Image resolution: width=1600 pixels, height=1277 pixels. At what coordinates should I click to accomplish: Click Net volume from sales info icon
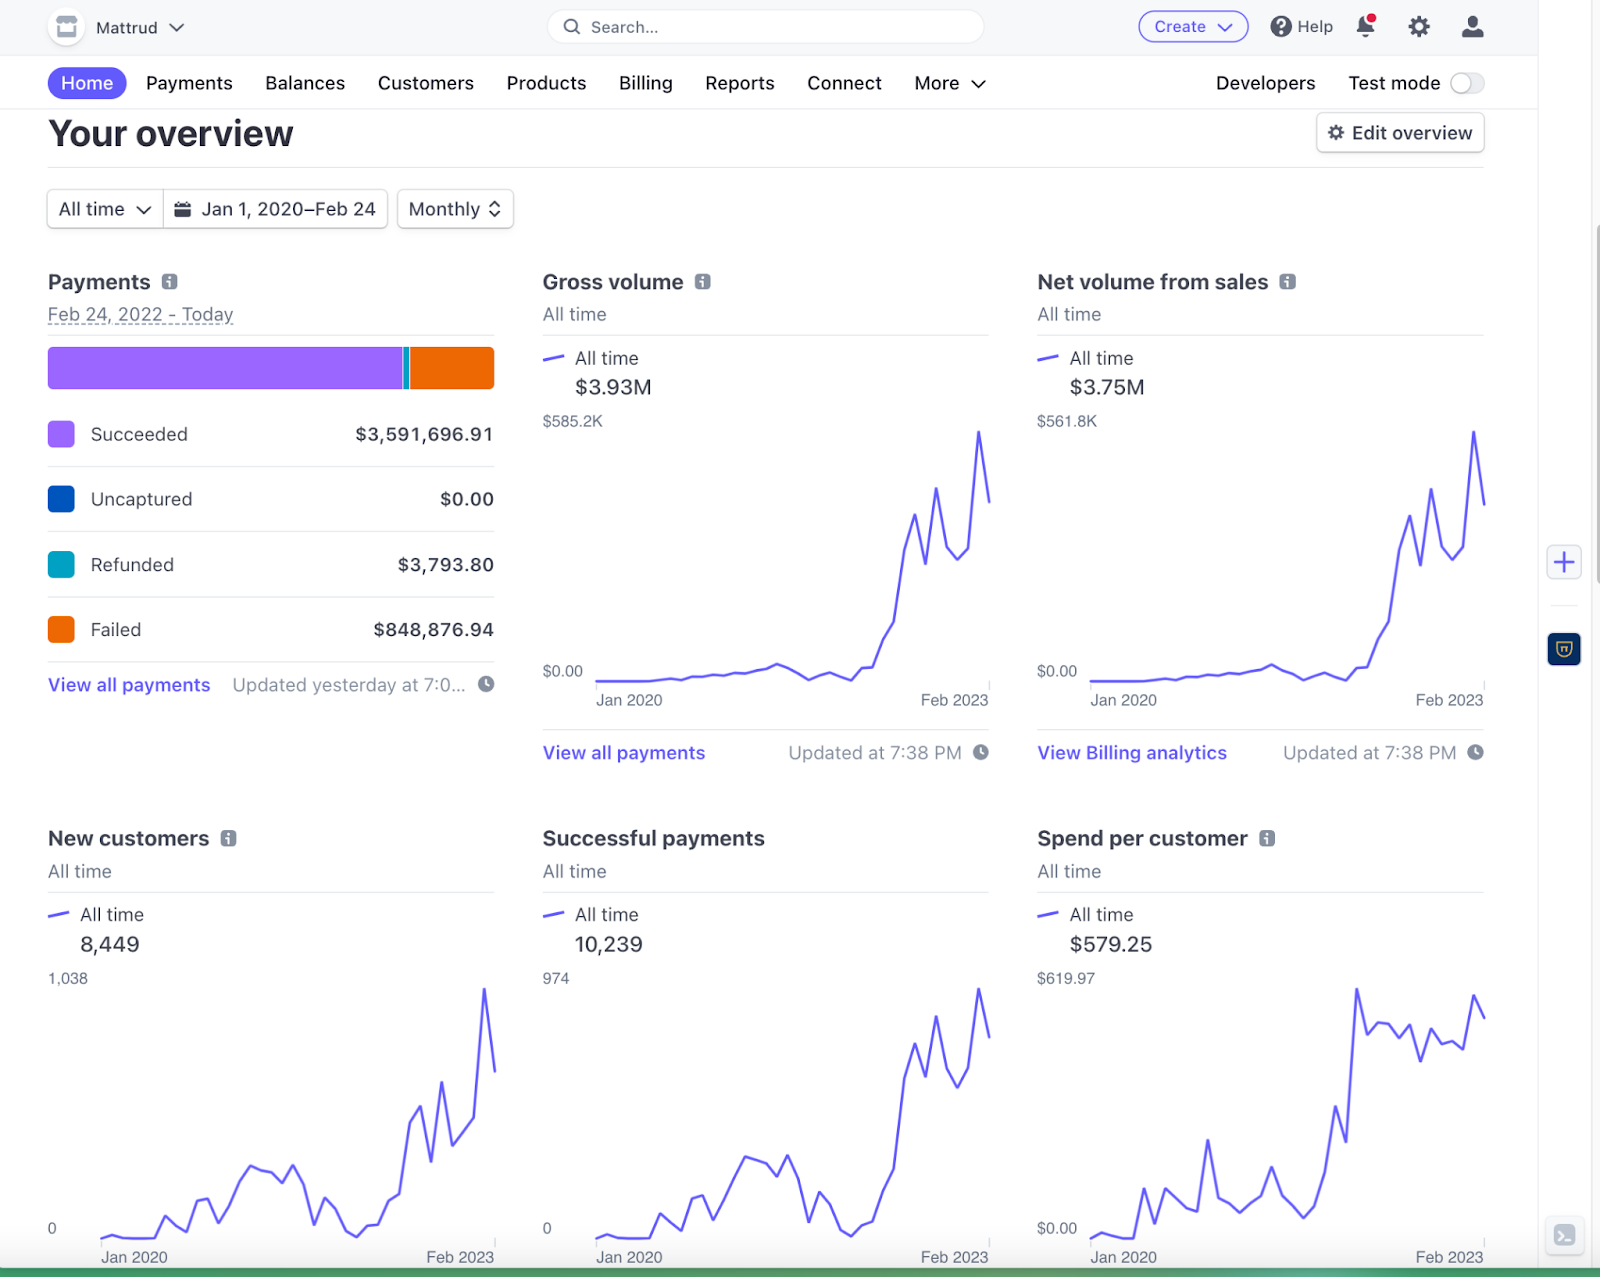(x=1288, y=282)
